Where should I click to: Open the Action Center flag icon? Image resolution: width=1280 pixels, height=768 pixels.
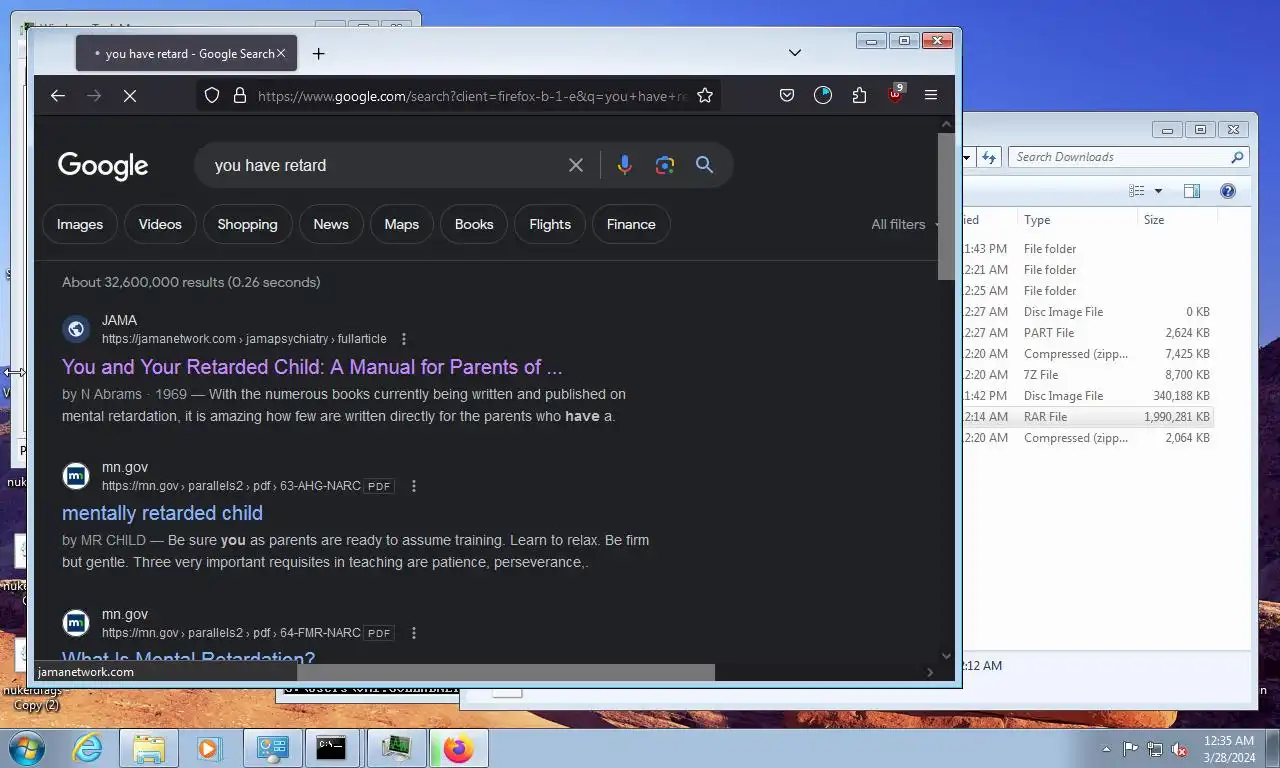1131,749
